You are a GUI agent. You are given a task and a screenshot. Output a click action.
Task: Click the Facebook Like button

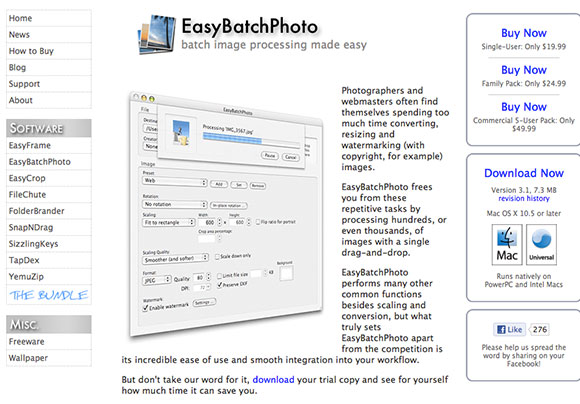pos(509,329)
